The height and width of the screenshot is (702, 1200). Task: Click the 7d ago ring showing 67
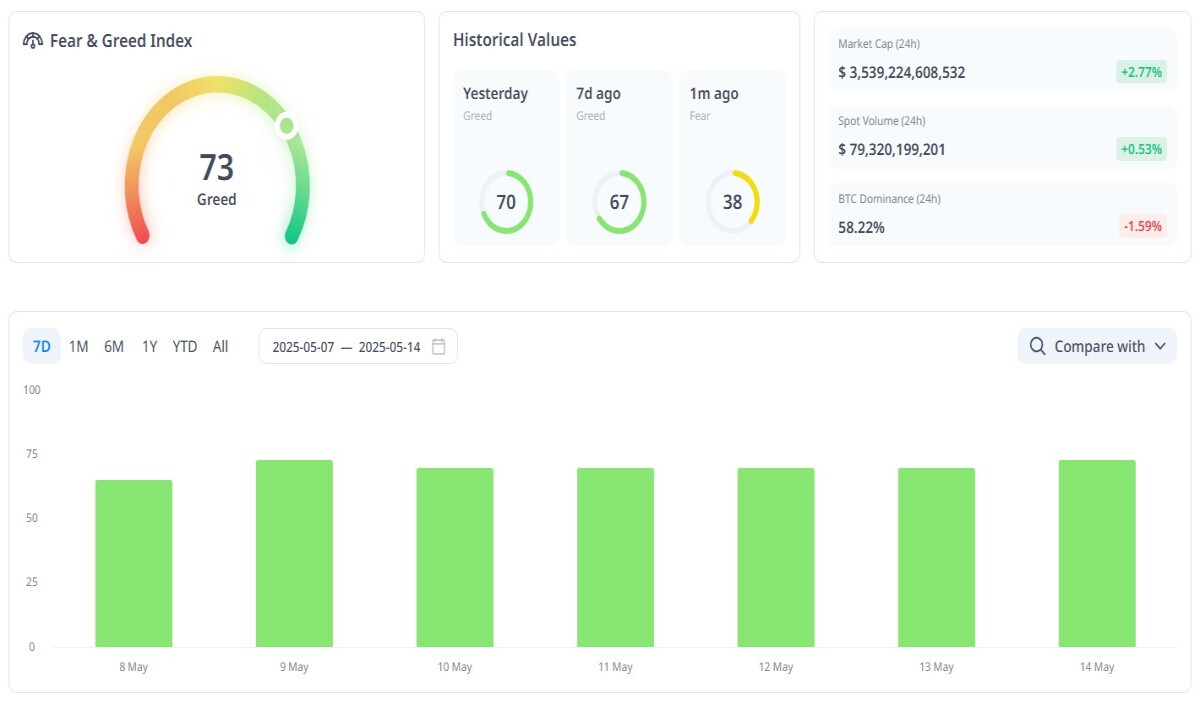point(619,202)
